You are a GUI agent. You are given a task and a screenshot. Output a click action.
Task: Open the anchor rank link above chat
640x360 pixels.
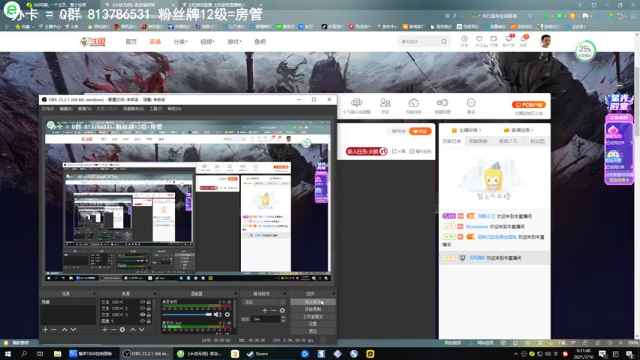pyautogui.click(x=466, y=130)
